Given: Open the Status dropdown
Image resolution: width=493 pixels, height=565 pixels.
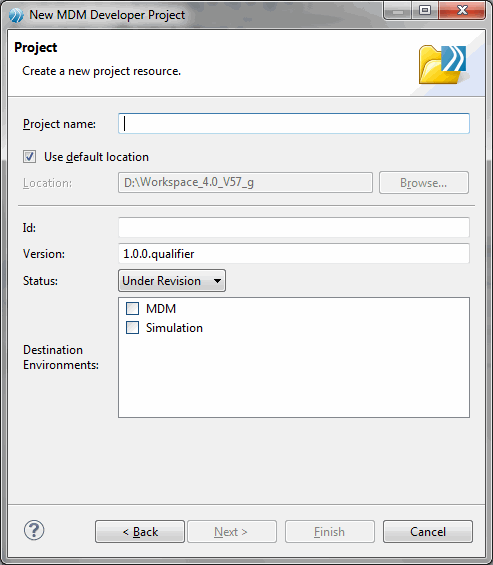Looking at the screenshot, I should coord(172,280).
